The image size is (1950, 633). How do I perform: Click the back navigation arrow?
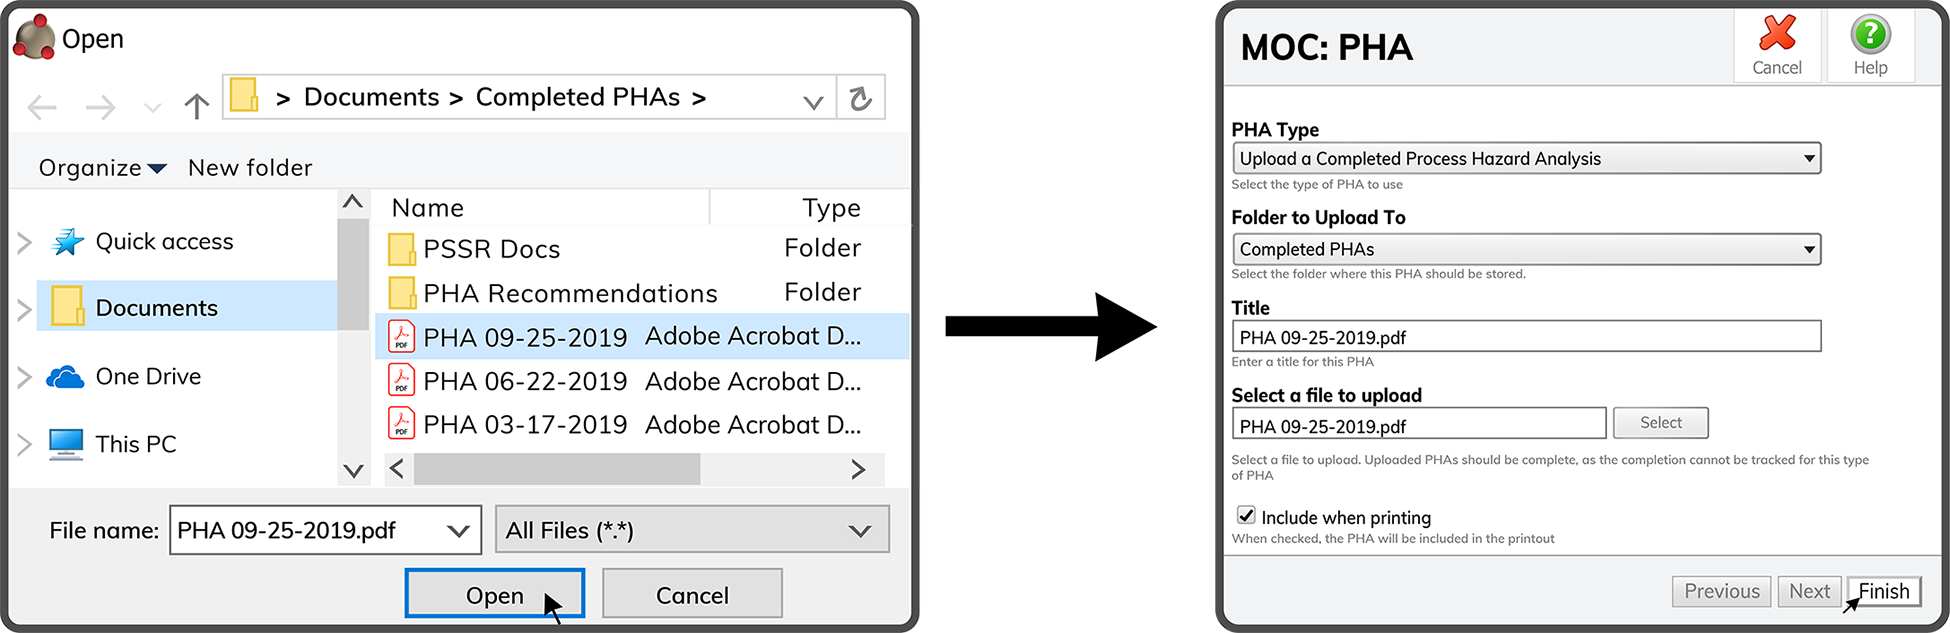click(42, 106)
